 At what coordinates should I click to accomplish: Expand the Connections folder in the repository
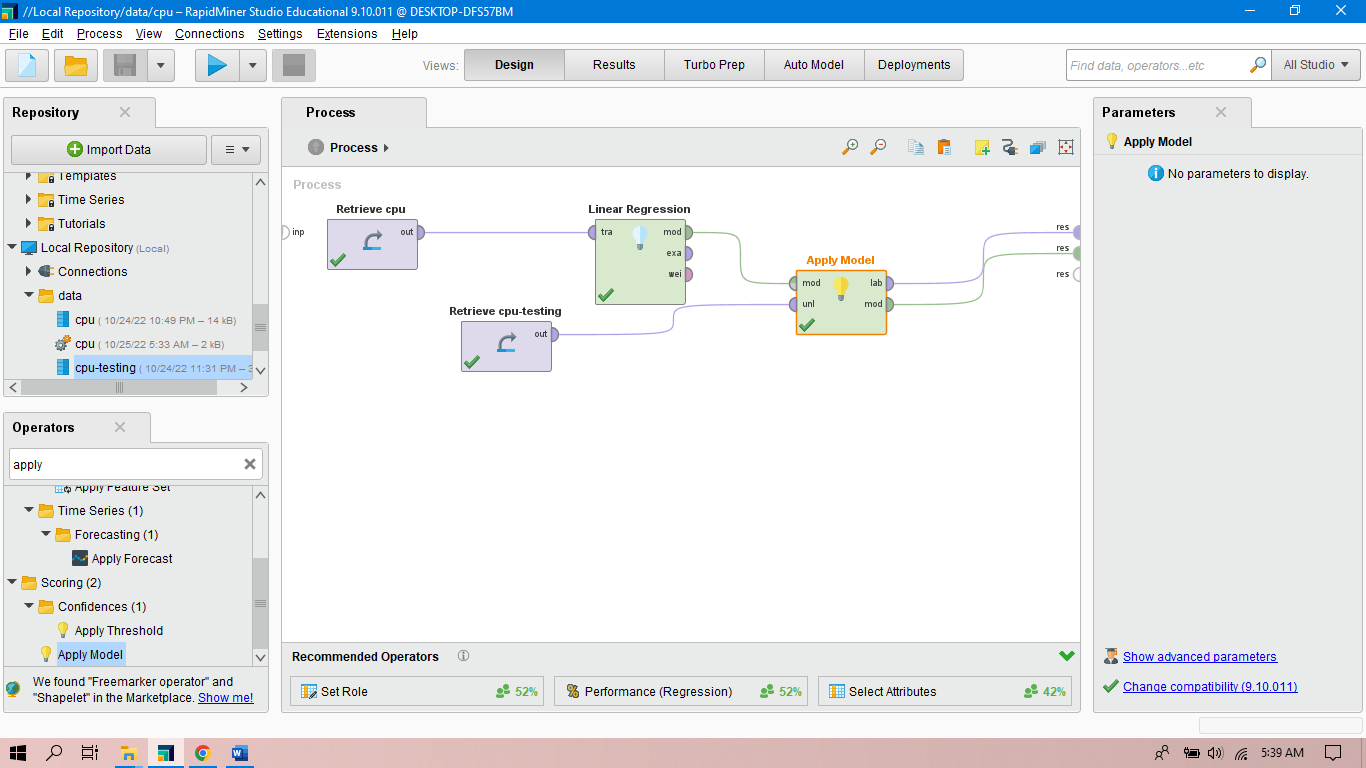27,271
